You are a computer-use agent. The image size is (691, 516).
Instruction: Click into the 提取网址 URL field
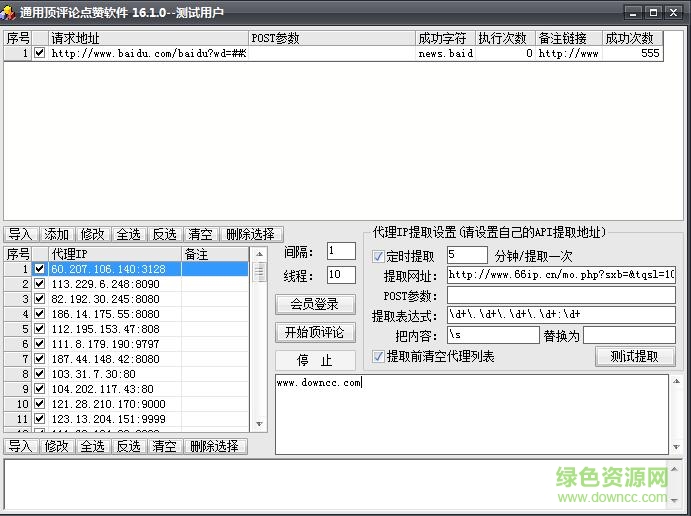point(560,275)
